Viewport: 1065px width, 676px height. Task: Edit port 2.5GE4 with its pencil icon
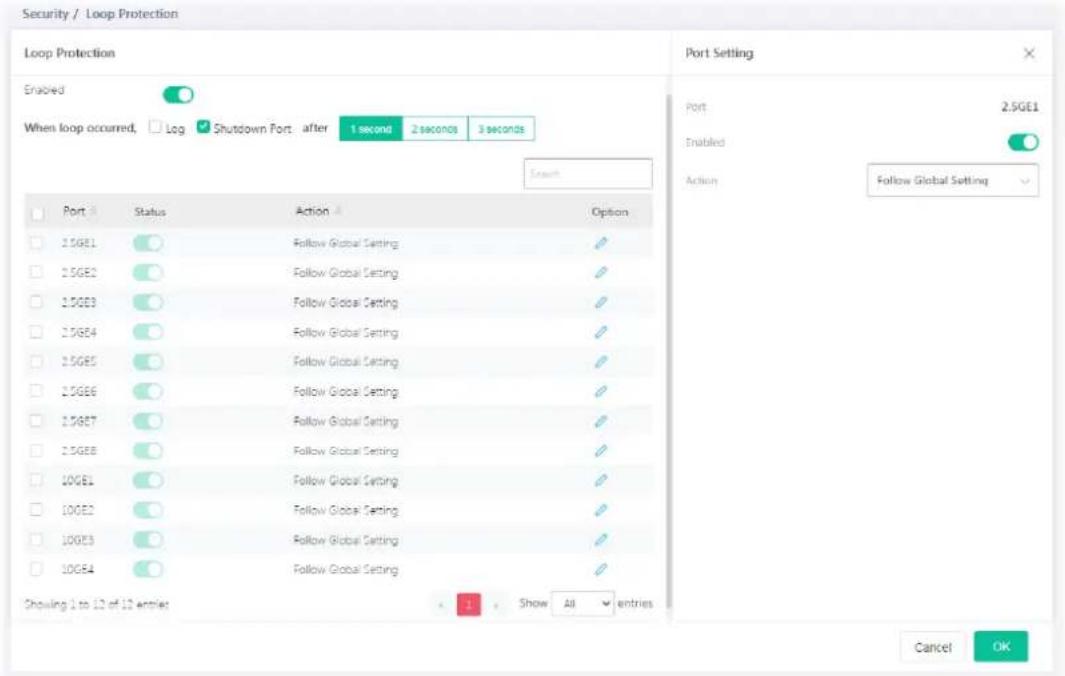(600, 332)
